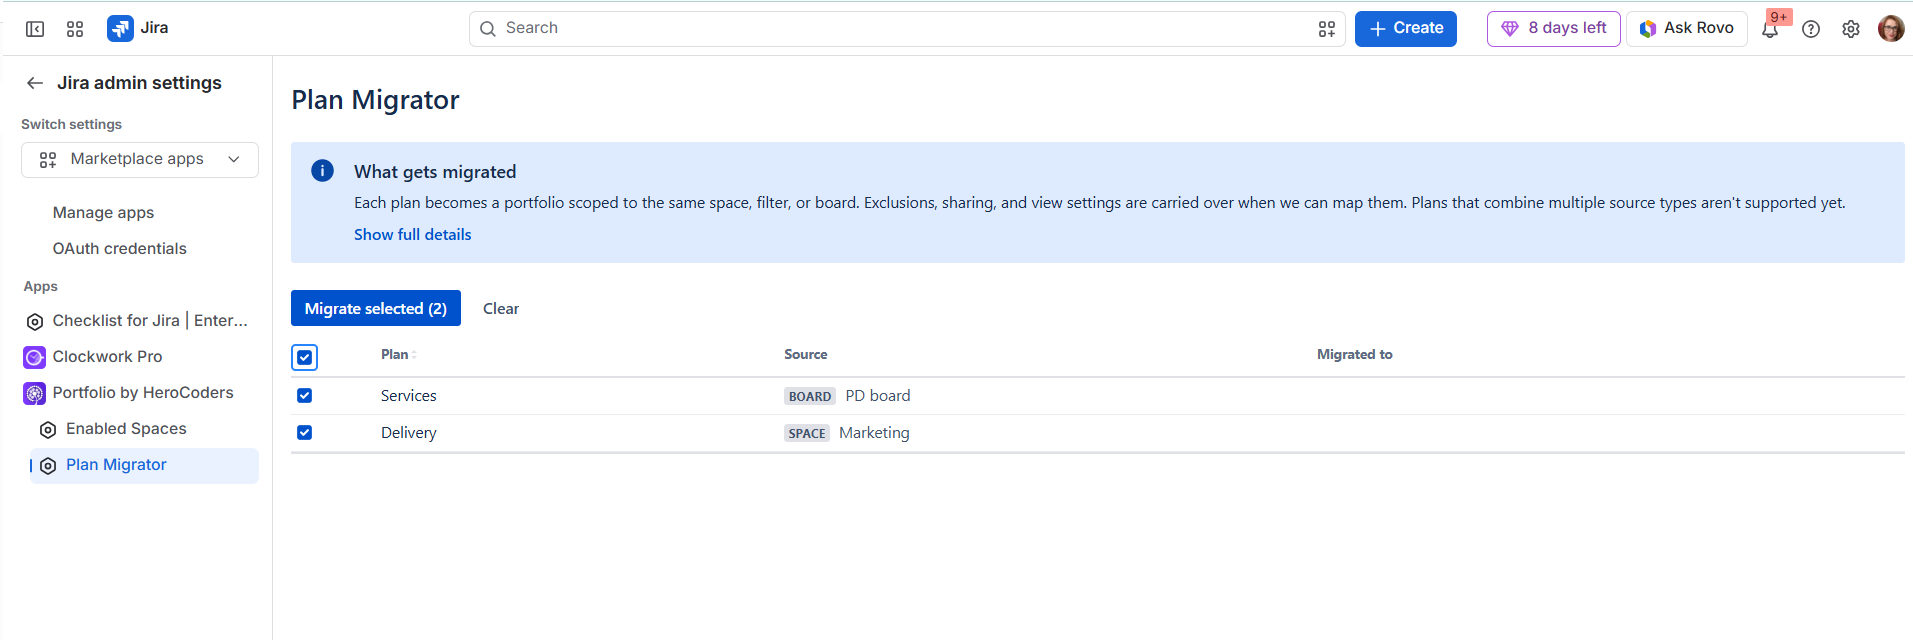Click the Delivery plan name
Viewport: 1913px width, 640px height.
[409, 433]
